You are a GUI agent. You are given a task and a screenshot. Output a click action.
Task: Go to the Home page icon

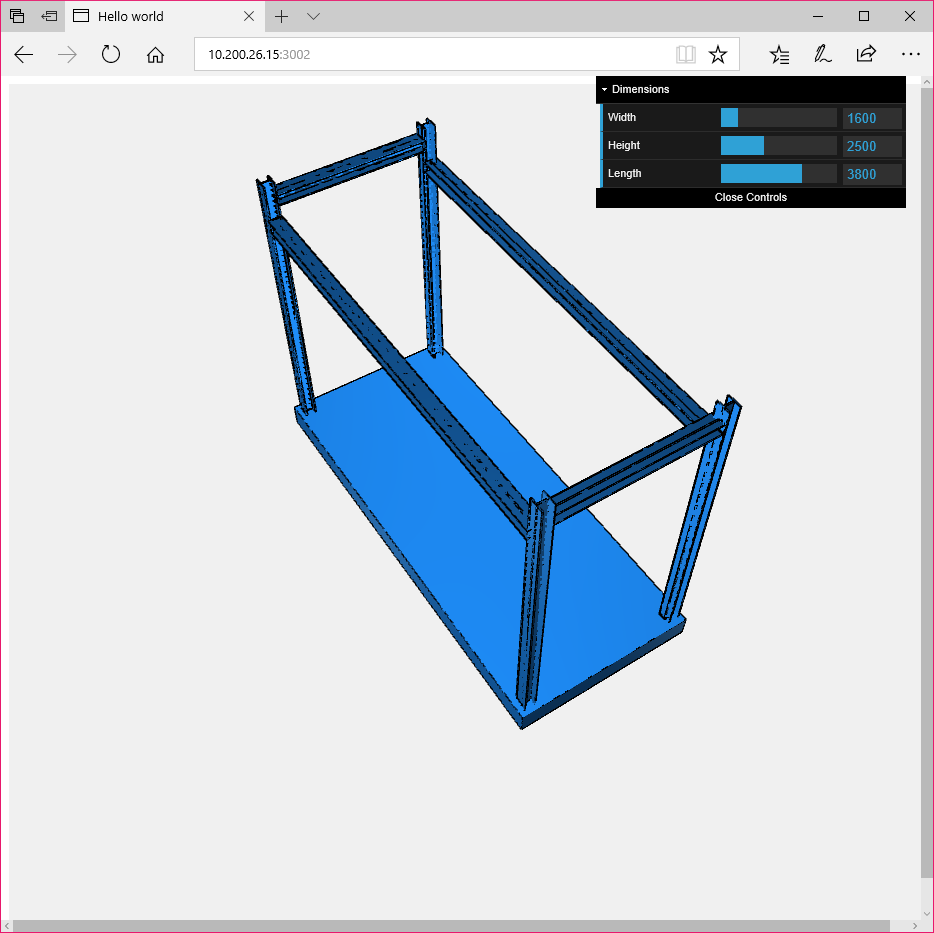[155, 55]
